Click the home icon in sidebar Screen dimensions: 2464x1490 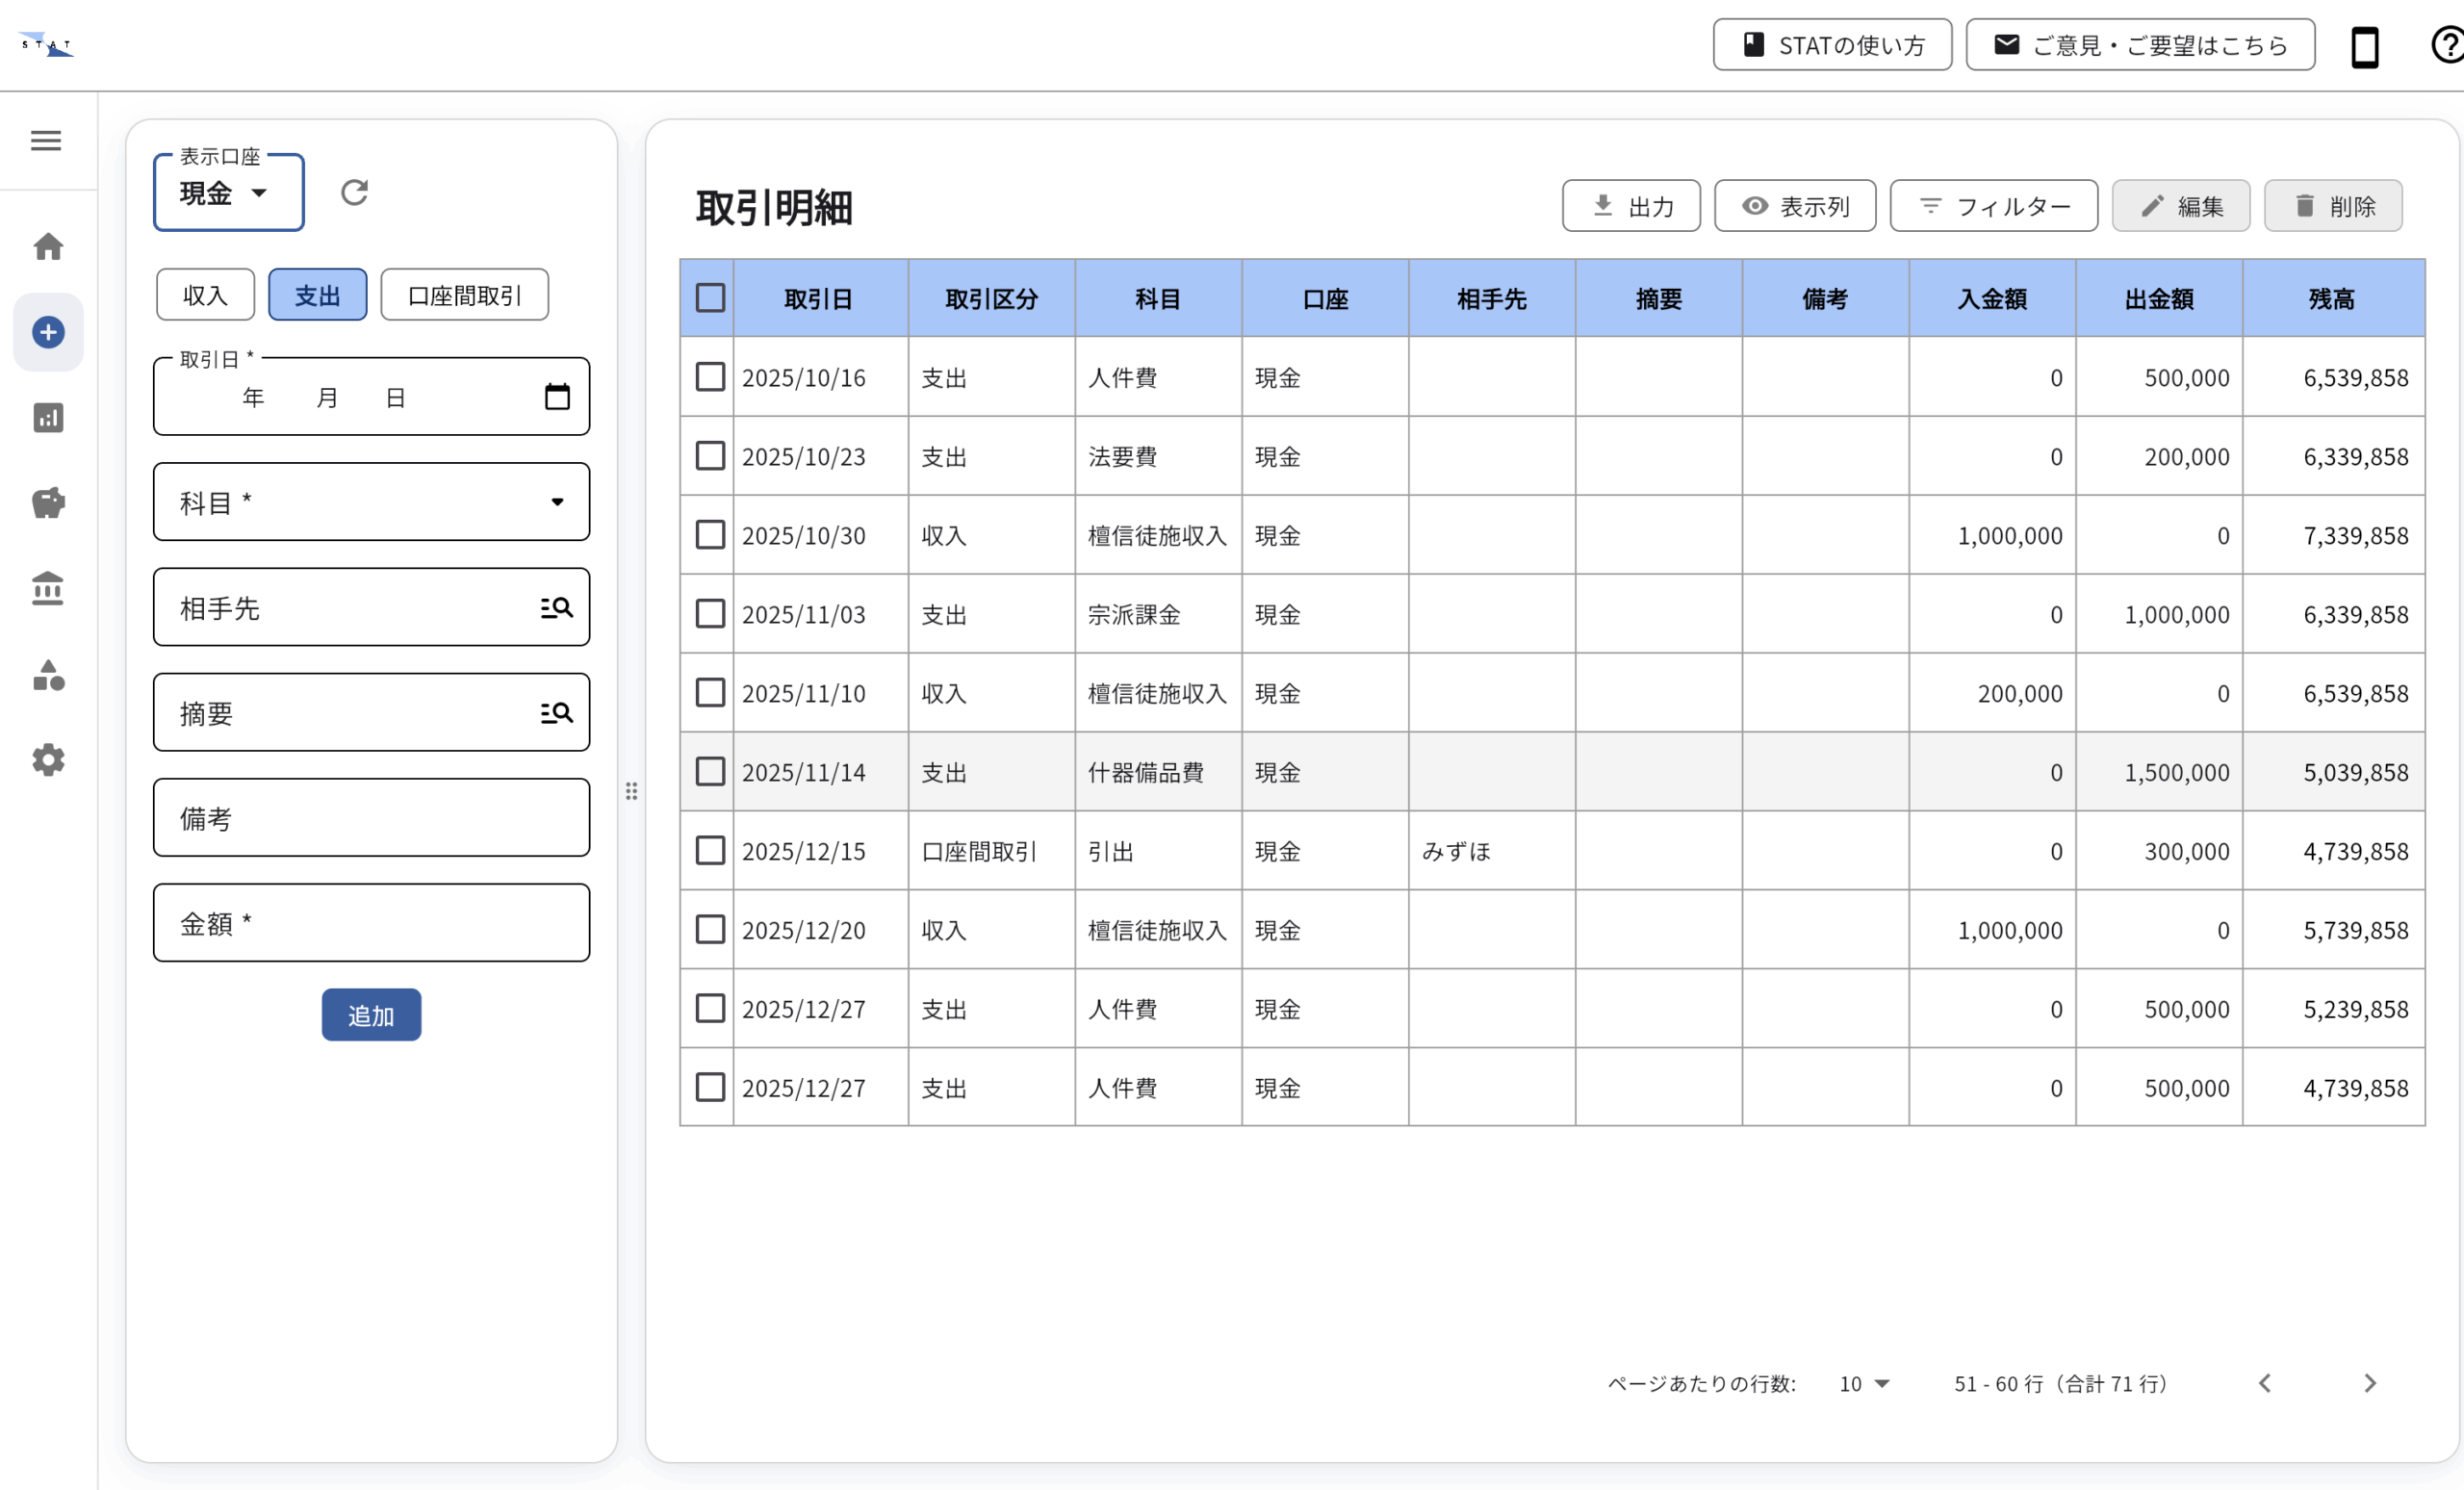48,246
